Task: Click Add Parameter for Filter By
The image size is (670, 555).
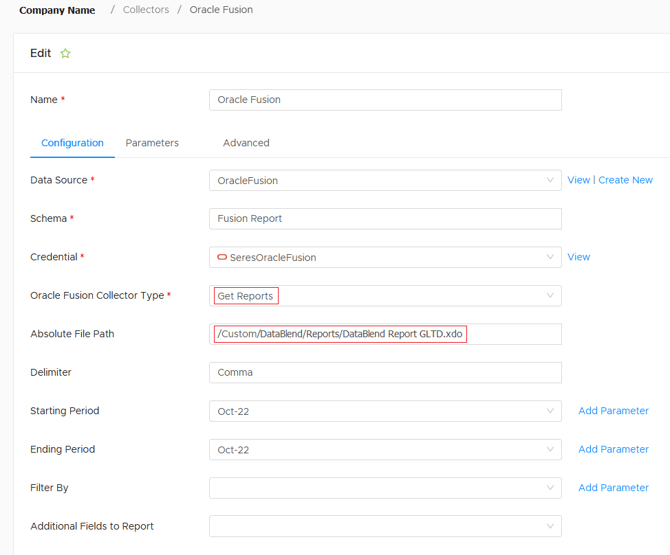Action: (613, 488)
